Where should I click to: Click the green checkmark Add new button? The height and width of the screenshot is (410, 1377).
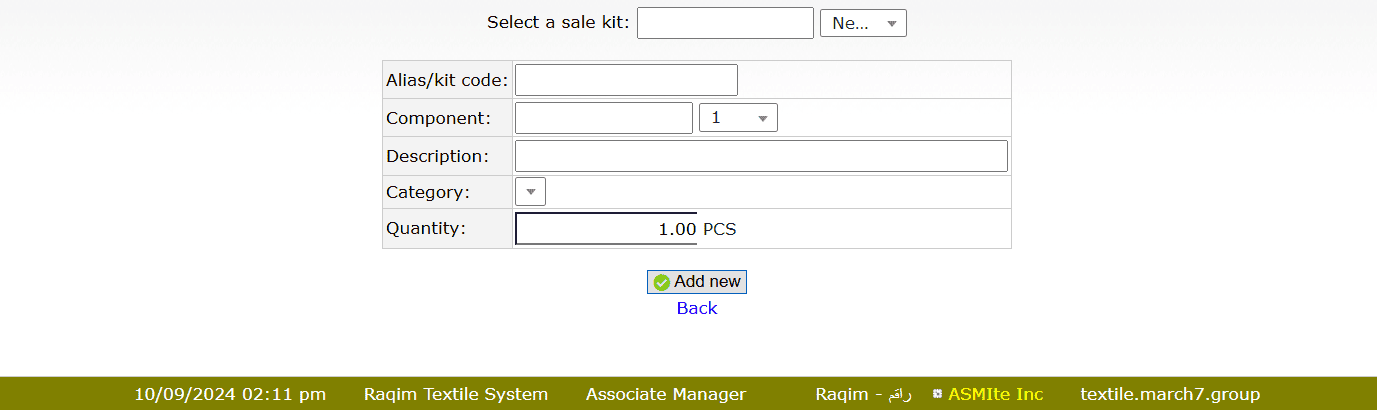click(x=697, y=282)
